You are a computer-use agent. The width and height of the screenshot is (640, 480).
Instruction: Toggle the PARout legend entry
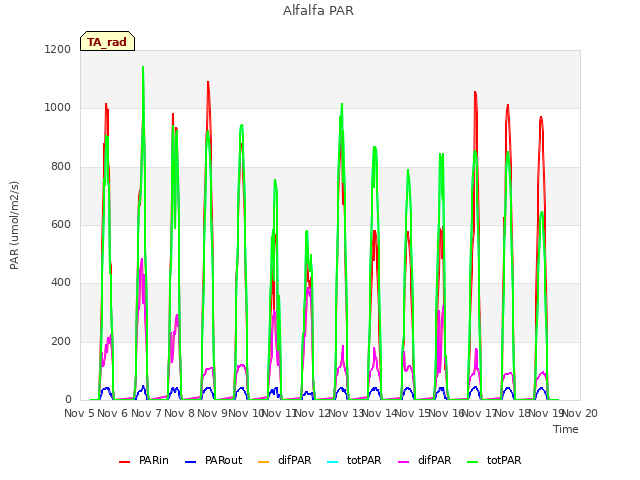(213, 460)
